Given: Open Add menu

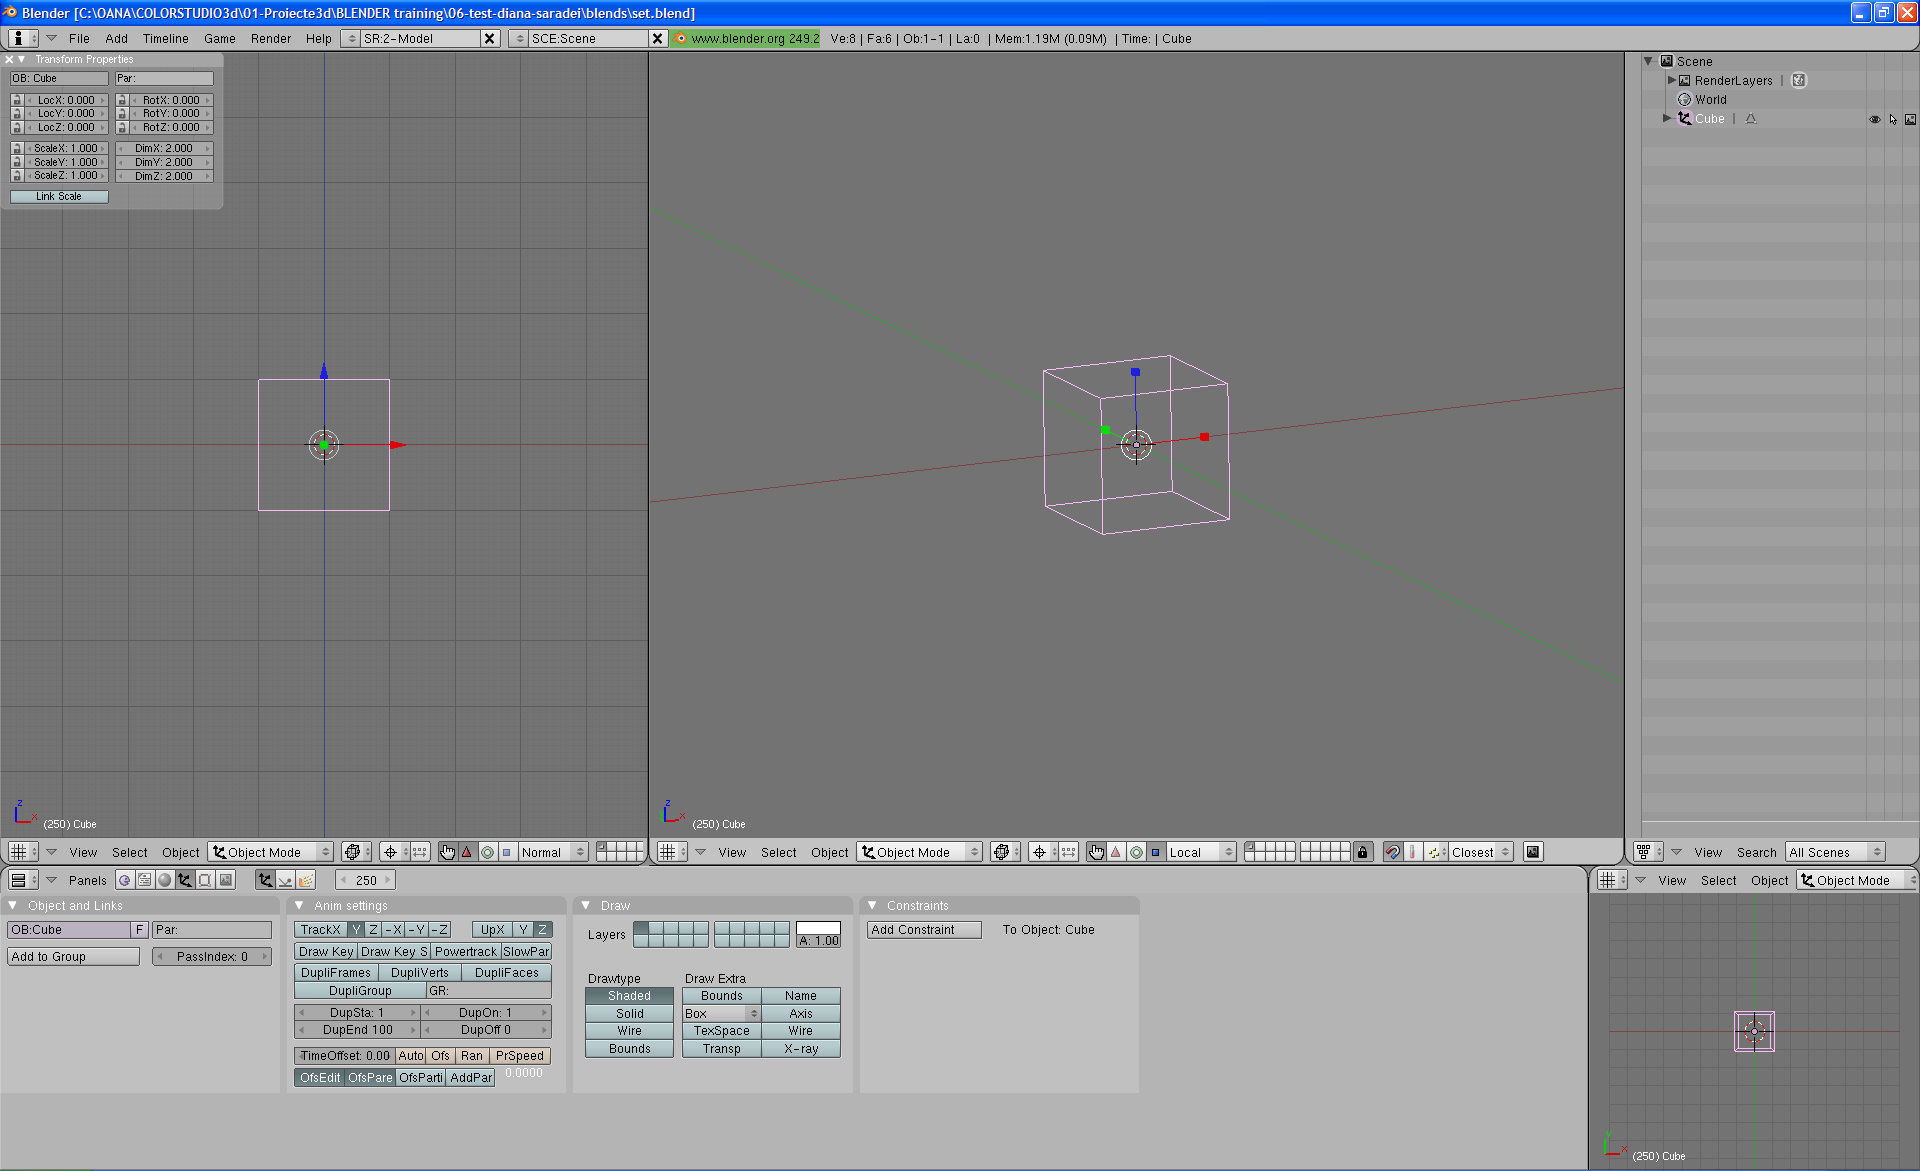Looking at the screenshot, I should click(x=116, y=38).
